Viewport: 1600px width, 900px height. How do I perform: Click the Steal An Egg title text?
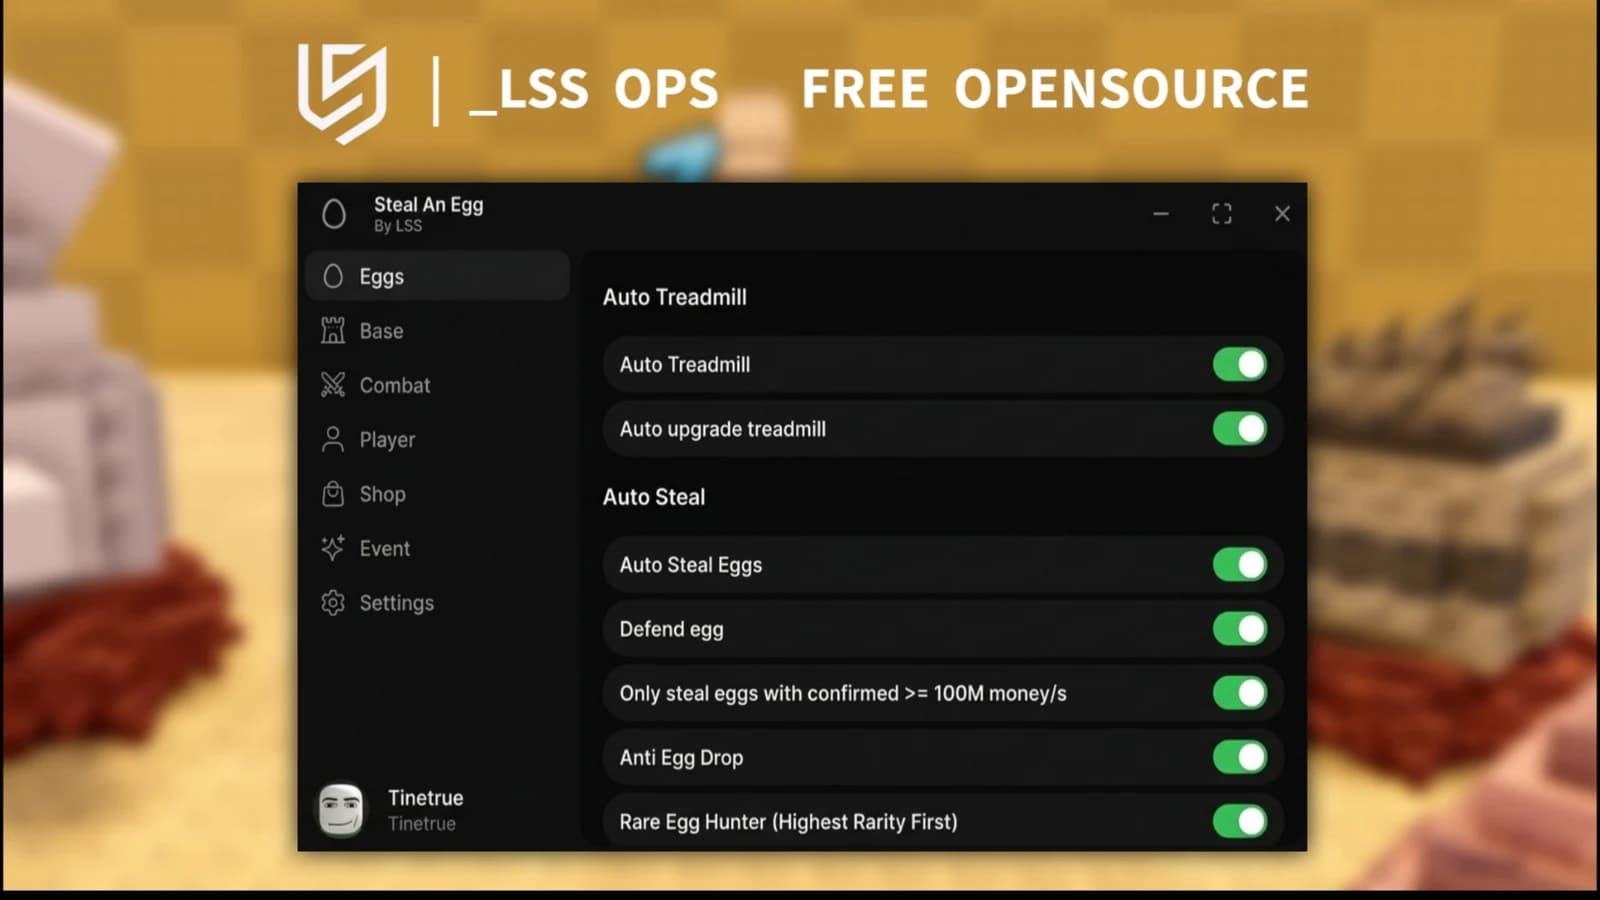pyautogui.click(x=429, y=205)
